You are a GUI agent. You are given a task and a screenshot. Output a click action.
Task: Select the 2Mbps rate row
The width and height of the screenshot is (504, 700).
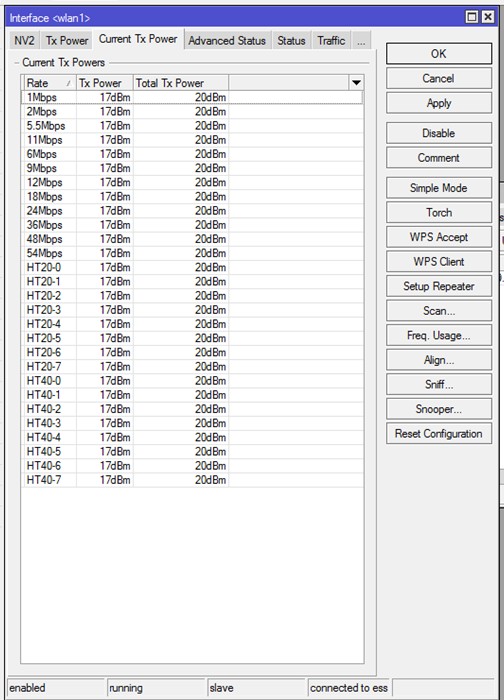point(192,112)
